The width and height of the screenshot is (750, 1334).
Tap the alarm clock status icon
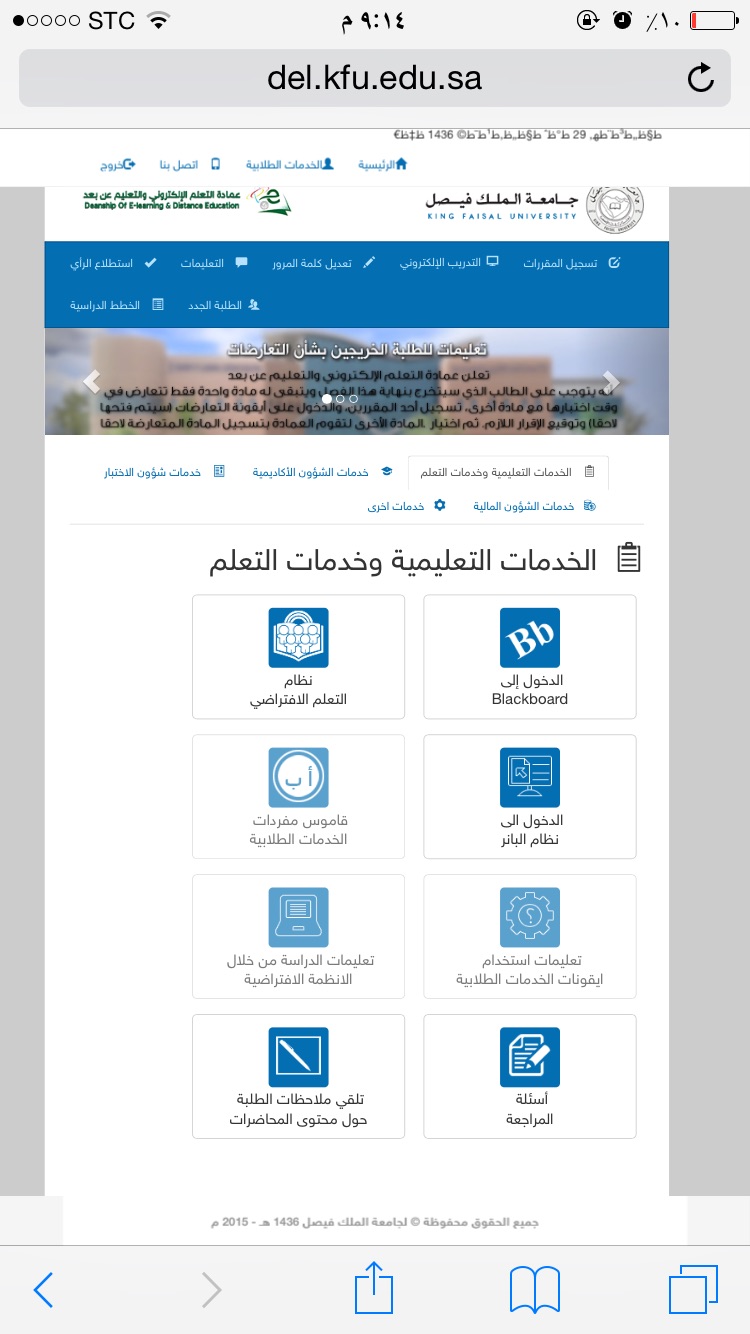click(x=622, y=19)
